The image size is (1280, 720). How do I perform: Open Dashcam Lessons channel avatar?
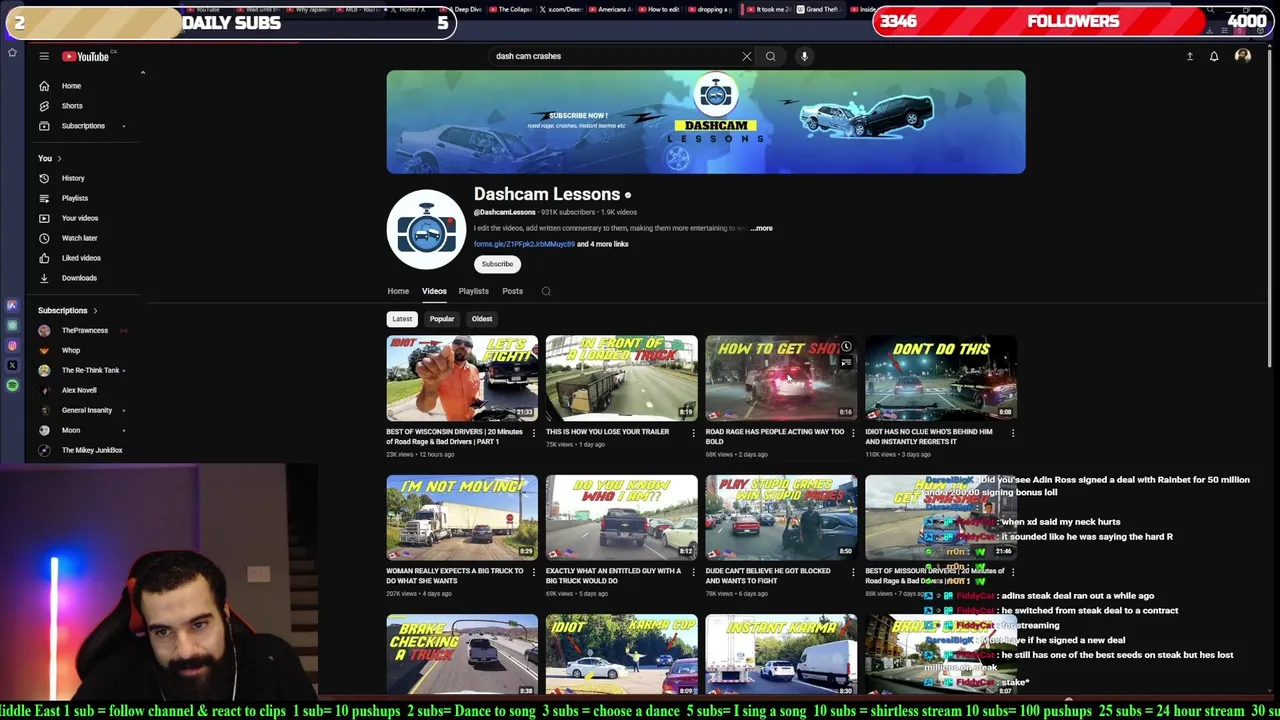pyautogui.click(x=426, y=229)
